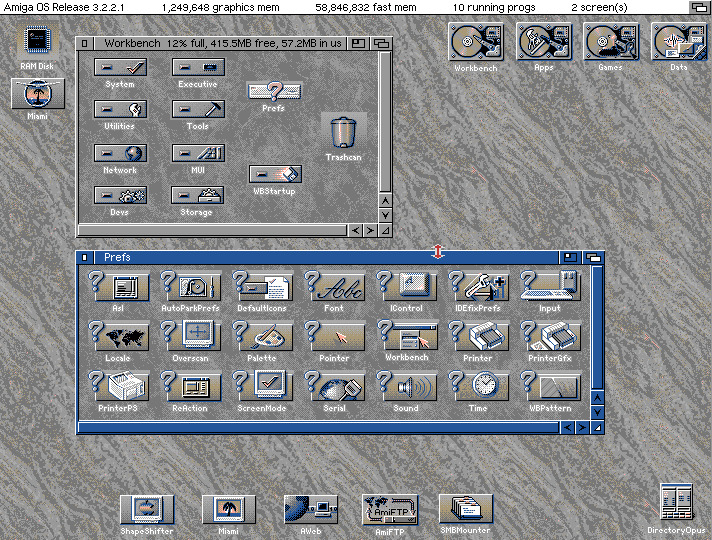Click Prefs window depth gadget
The height and width of the screenshot is (540, 712).
pyautogui.click(x=593, y=258)
